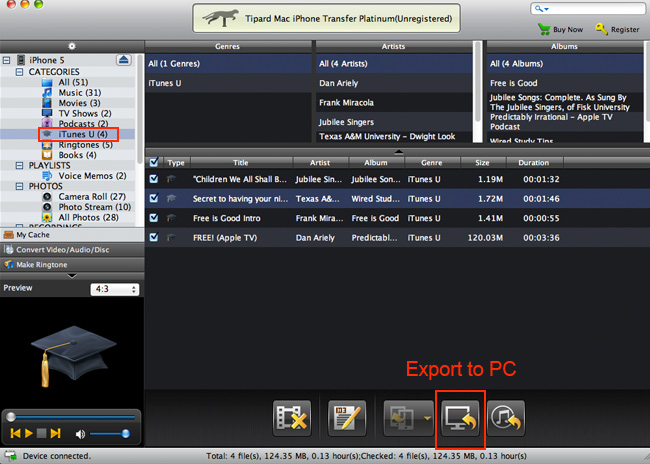The height and width of the screenshot is (464, 650).
Task: Open the Books (4) category
Action: tap(77, 155)
